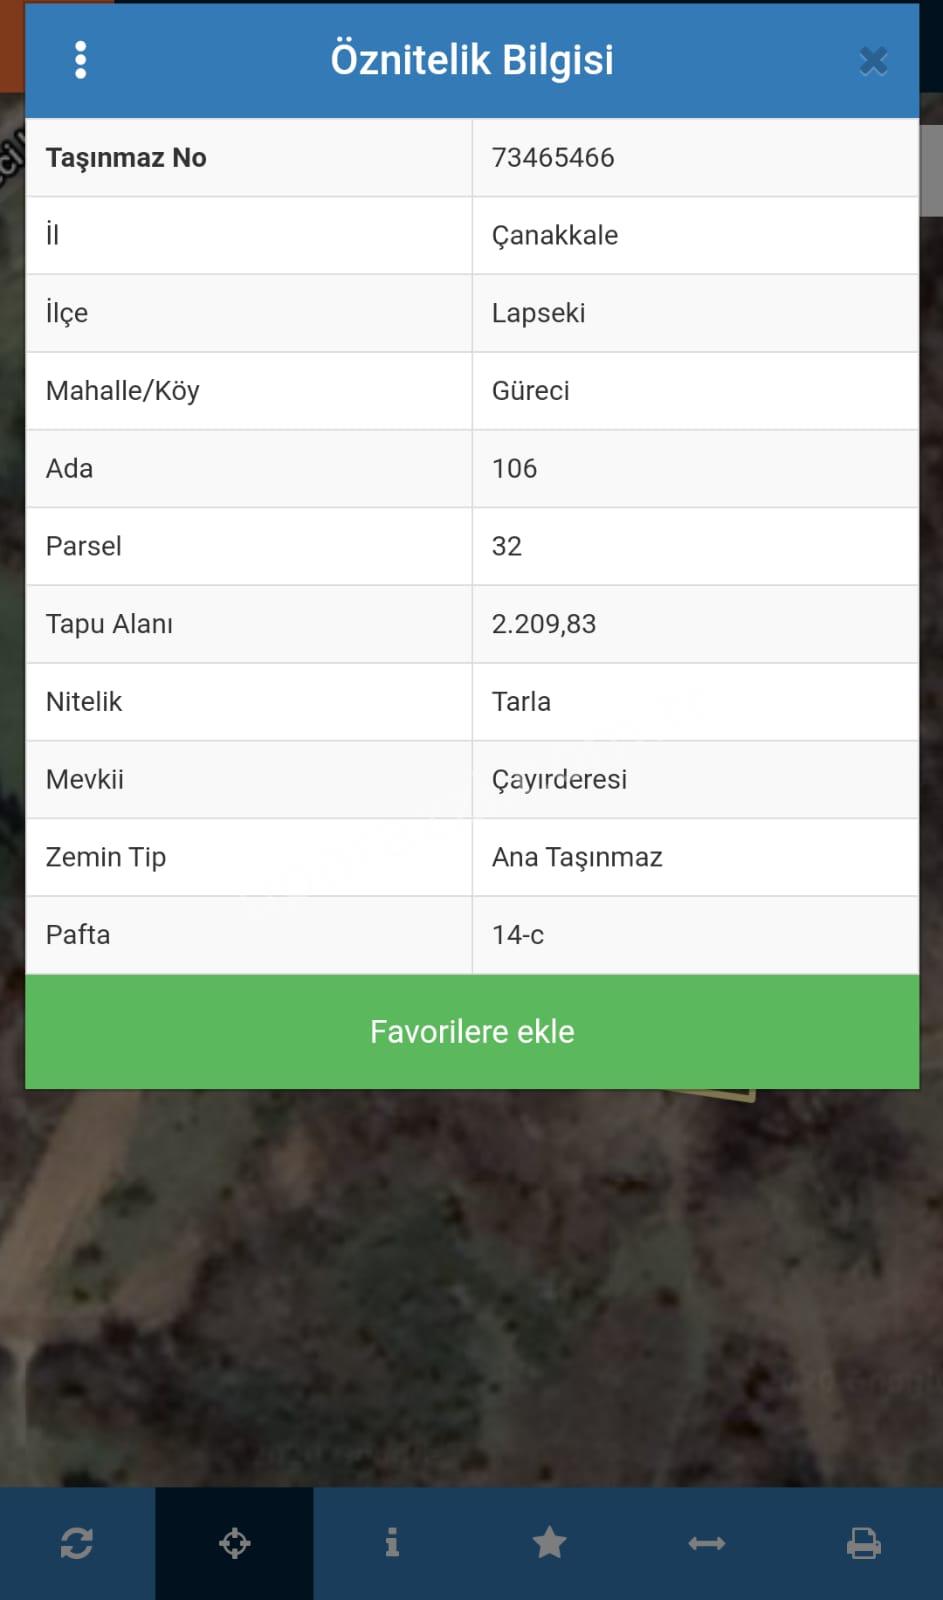Click the Lapseki district value
The height and width of the screenshot is (1600, 943).
pyautogui.click(x=538, y=313)
